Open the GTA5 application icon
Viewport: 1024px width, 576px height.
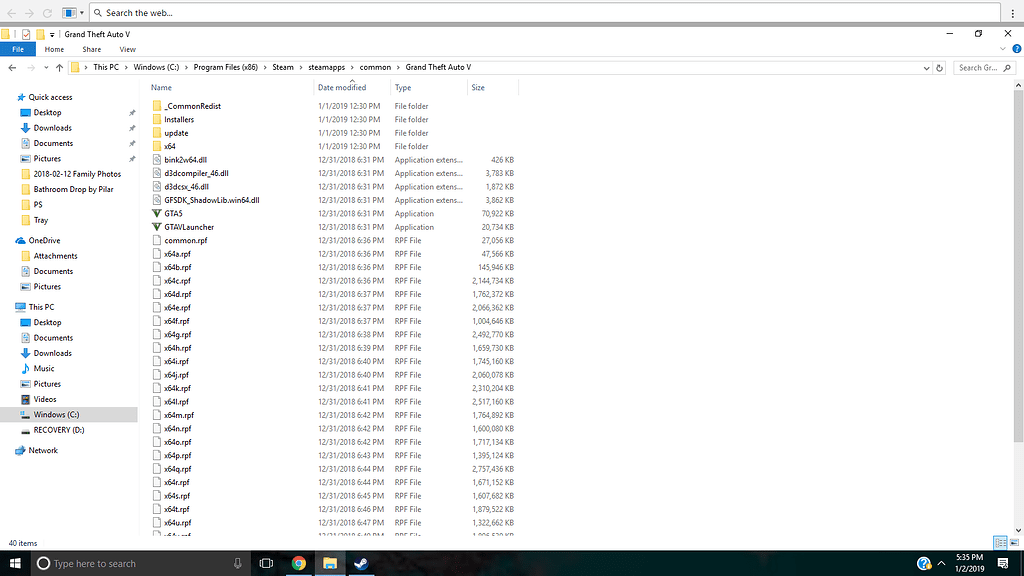157,214
